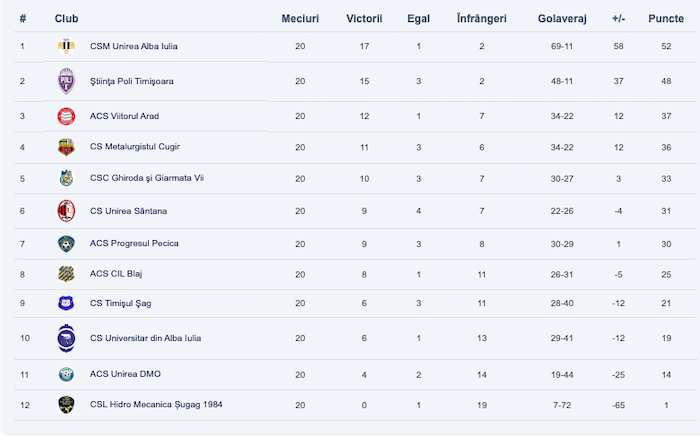Click CS Timișul Șag club logo
Viewport: 700px width, 436px height.
point(66,303)
